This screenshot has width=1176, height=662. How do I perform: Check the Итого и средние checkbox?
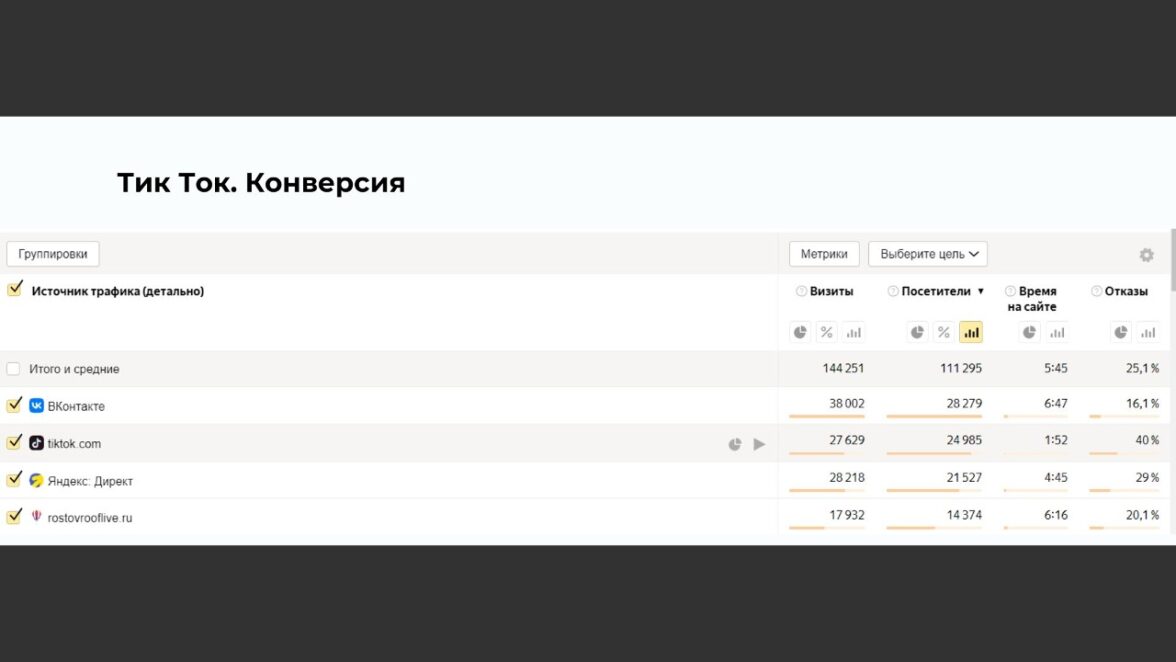point(14,369)
